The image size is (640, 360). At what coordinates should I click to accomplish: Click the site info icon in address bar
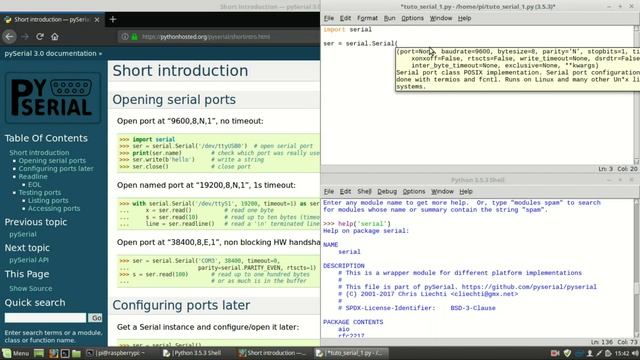click(124, 37)
